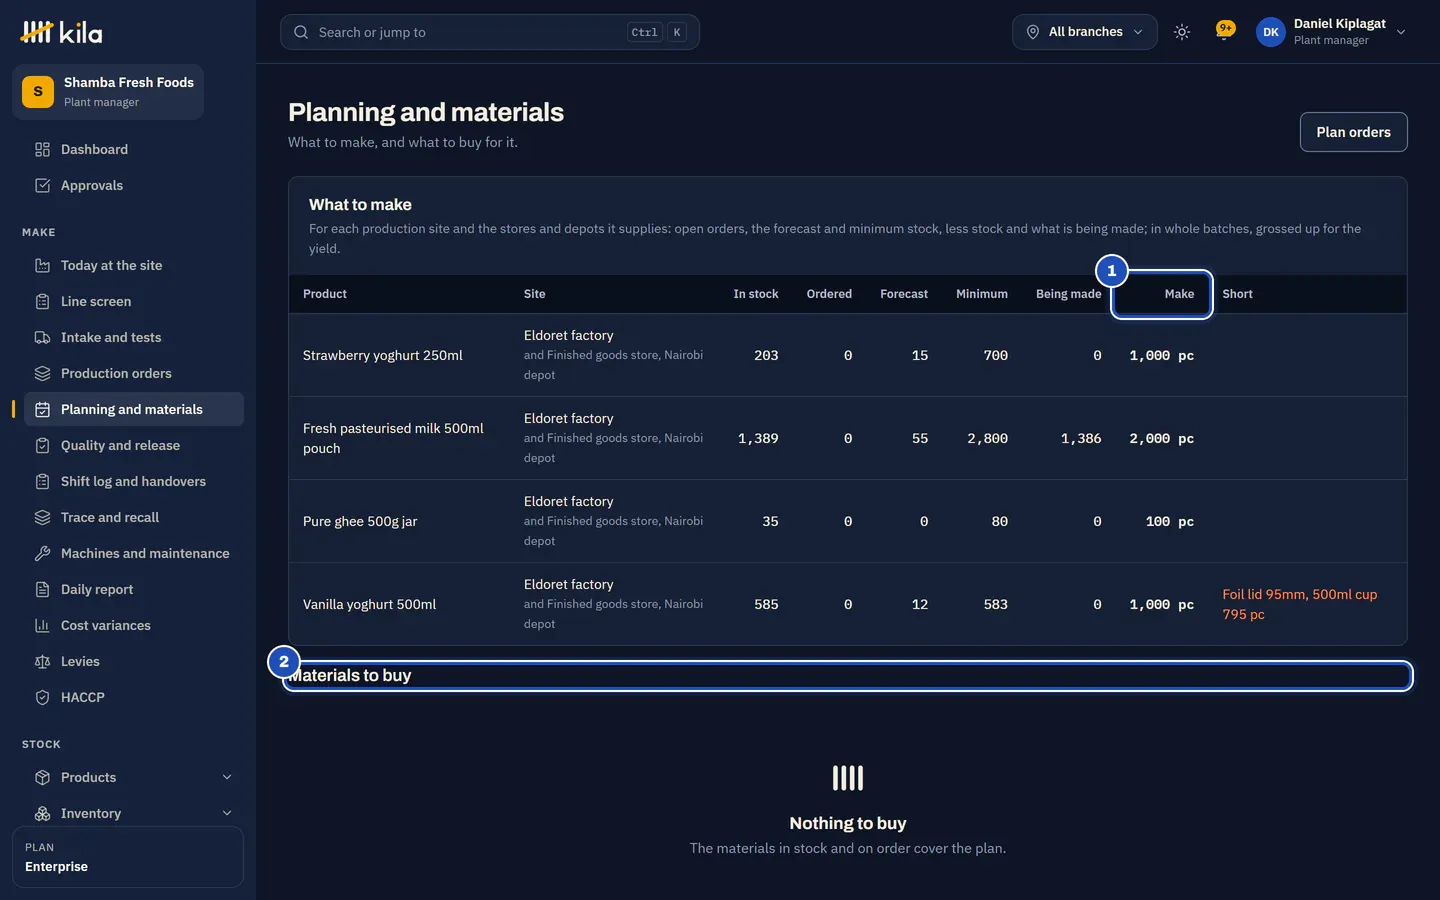Image resolution: width=1440 pixels, height=900 pixels.
Task: Click the Production orders layers icon
Action: pos(42,374)
